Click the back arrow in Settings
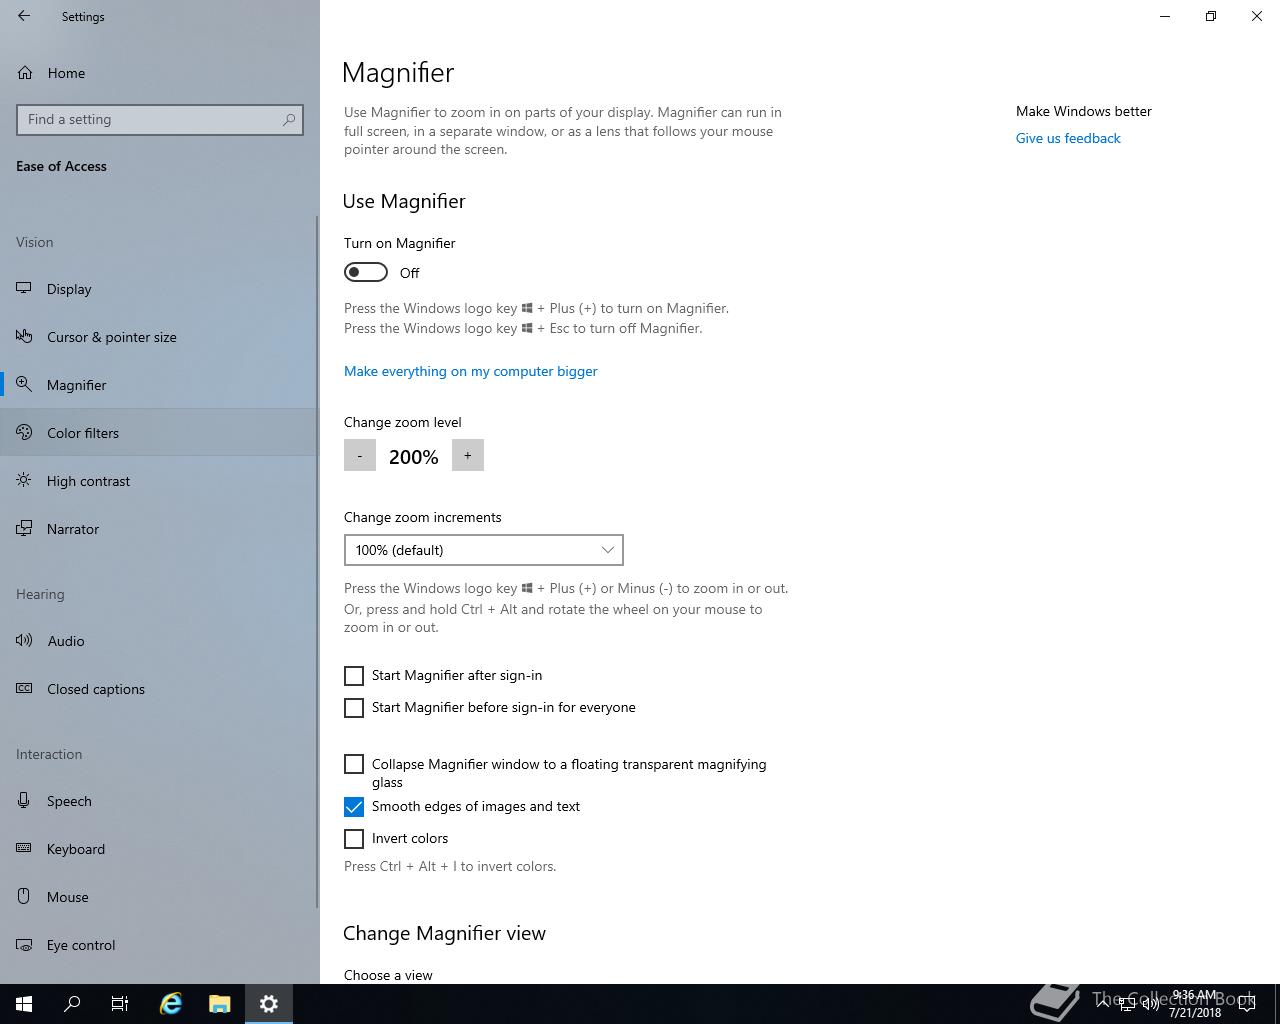This screenshot has height=1024, width=1280. 24,16
